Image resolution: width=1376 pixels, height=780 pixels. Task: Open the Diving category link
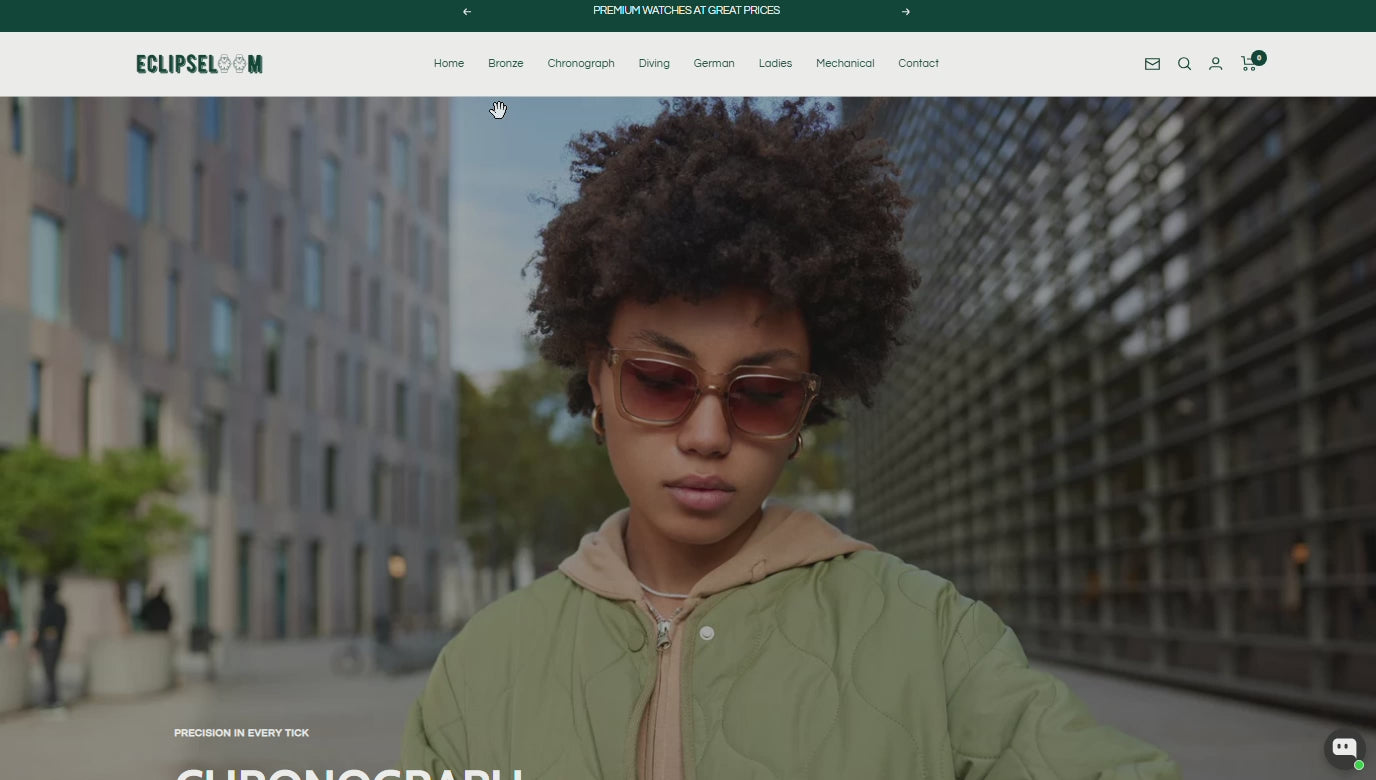[654, 63]
